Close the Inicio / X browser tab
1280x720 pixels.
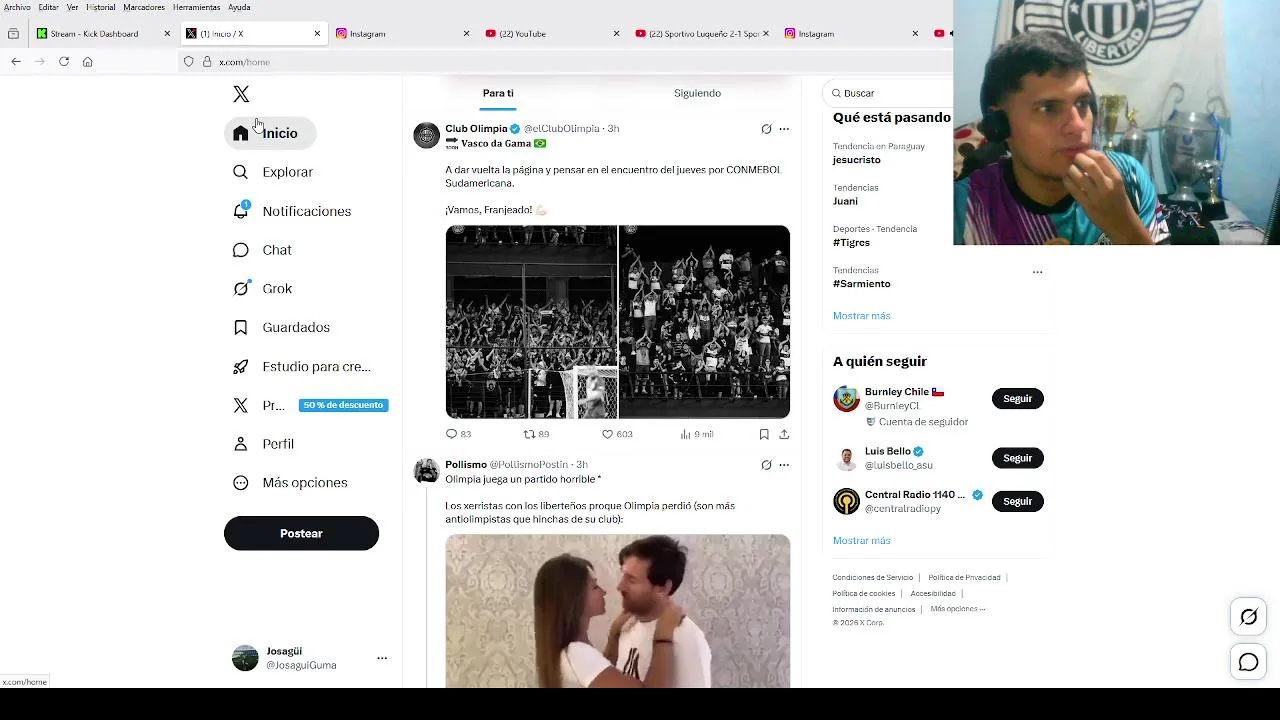(317, 34)
